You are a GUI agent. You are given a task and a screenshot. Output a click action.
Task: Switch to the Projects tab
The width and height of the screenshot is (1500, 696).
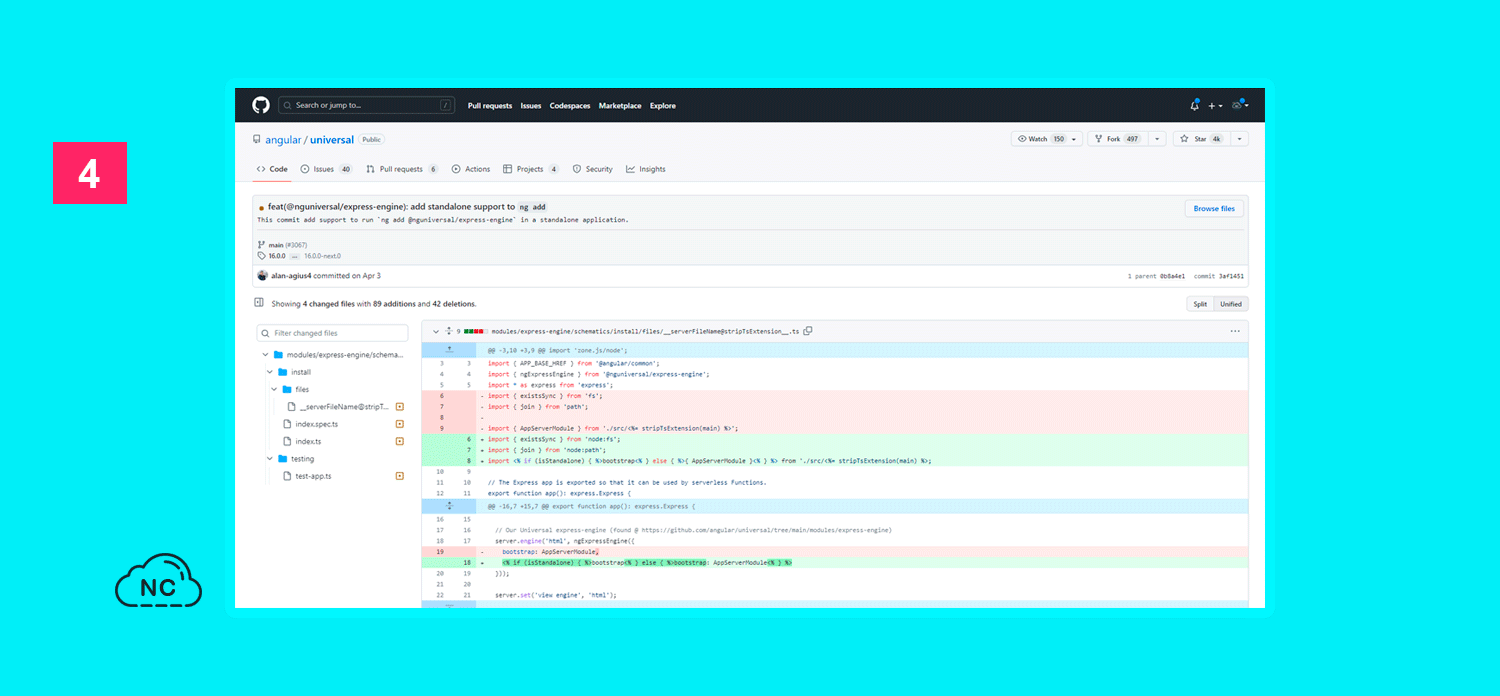click(x=531, y=169)
